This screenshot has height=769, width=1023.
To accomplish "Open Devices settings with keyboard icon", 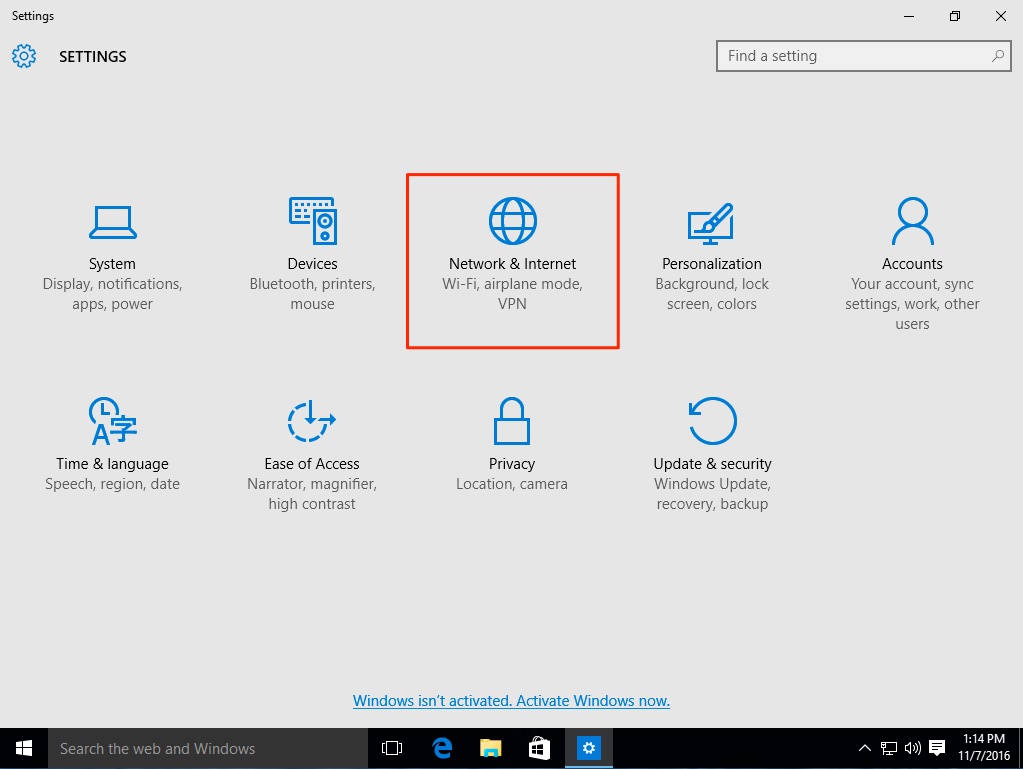I will [312, 222].
